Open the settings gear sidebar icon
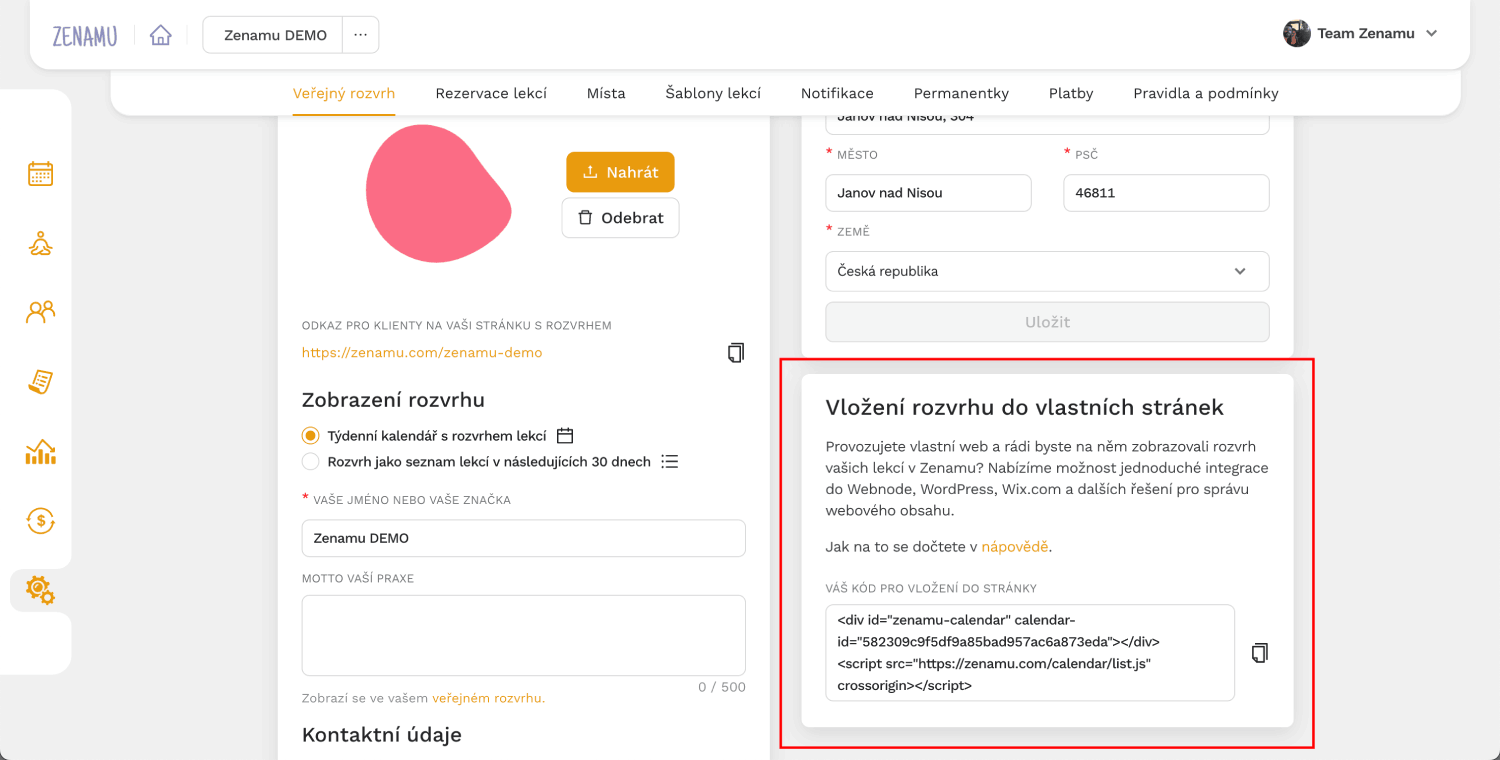The width and height of the screenshot is (1500, 760). pyautogui.click(x=40, y=590)
